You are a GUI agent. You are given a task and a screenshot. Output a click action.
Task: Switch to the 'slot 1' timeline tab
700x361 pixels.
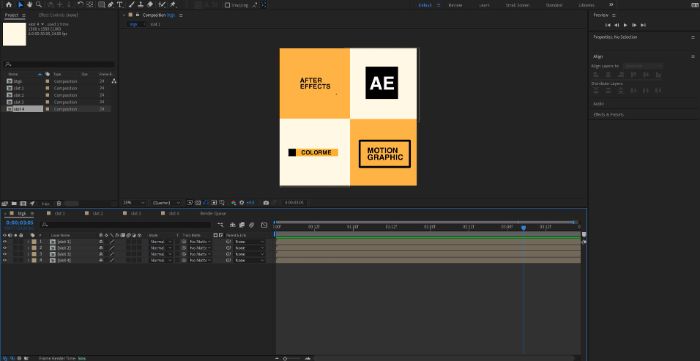pos(60,213)
